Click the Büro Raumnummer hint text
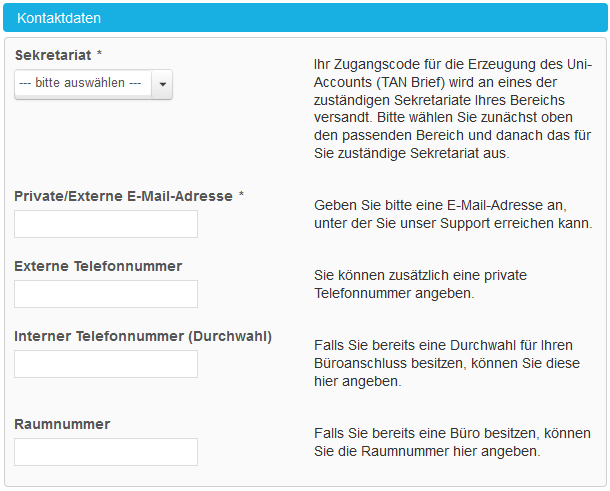 coord(452,442)
